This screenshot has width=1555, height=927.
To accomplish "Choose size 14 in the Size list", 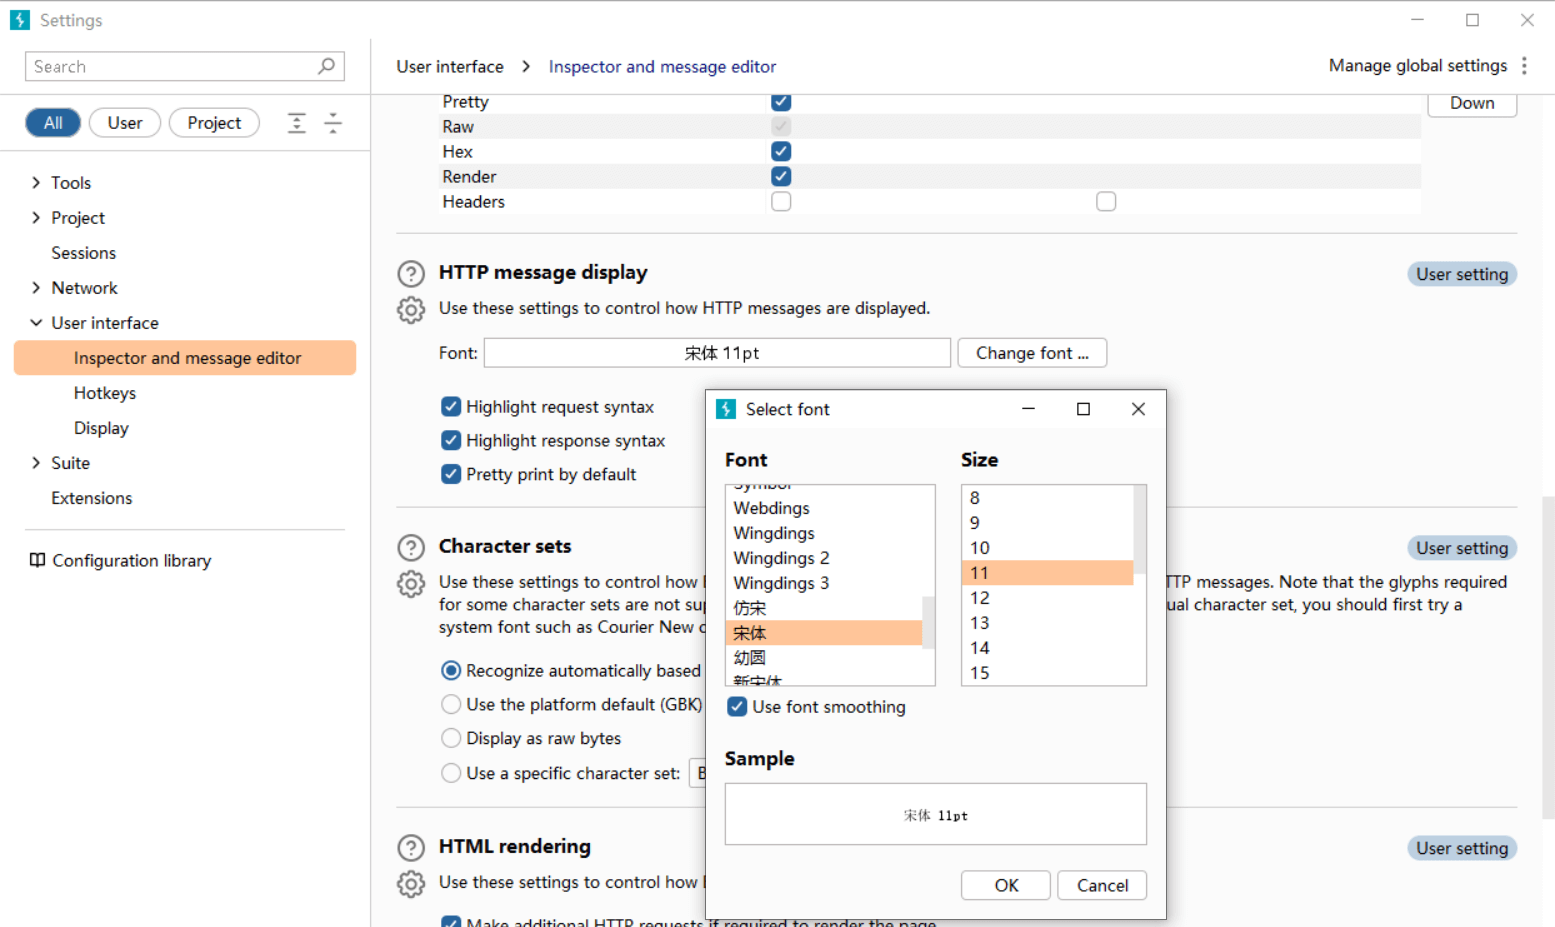I will [980, 648].
